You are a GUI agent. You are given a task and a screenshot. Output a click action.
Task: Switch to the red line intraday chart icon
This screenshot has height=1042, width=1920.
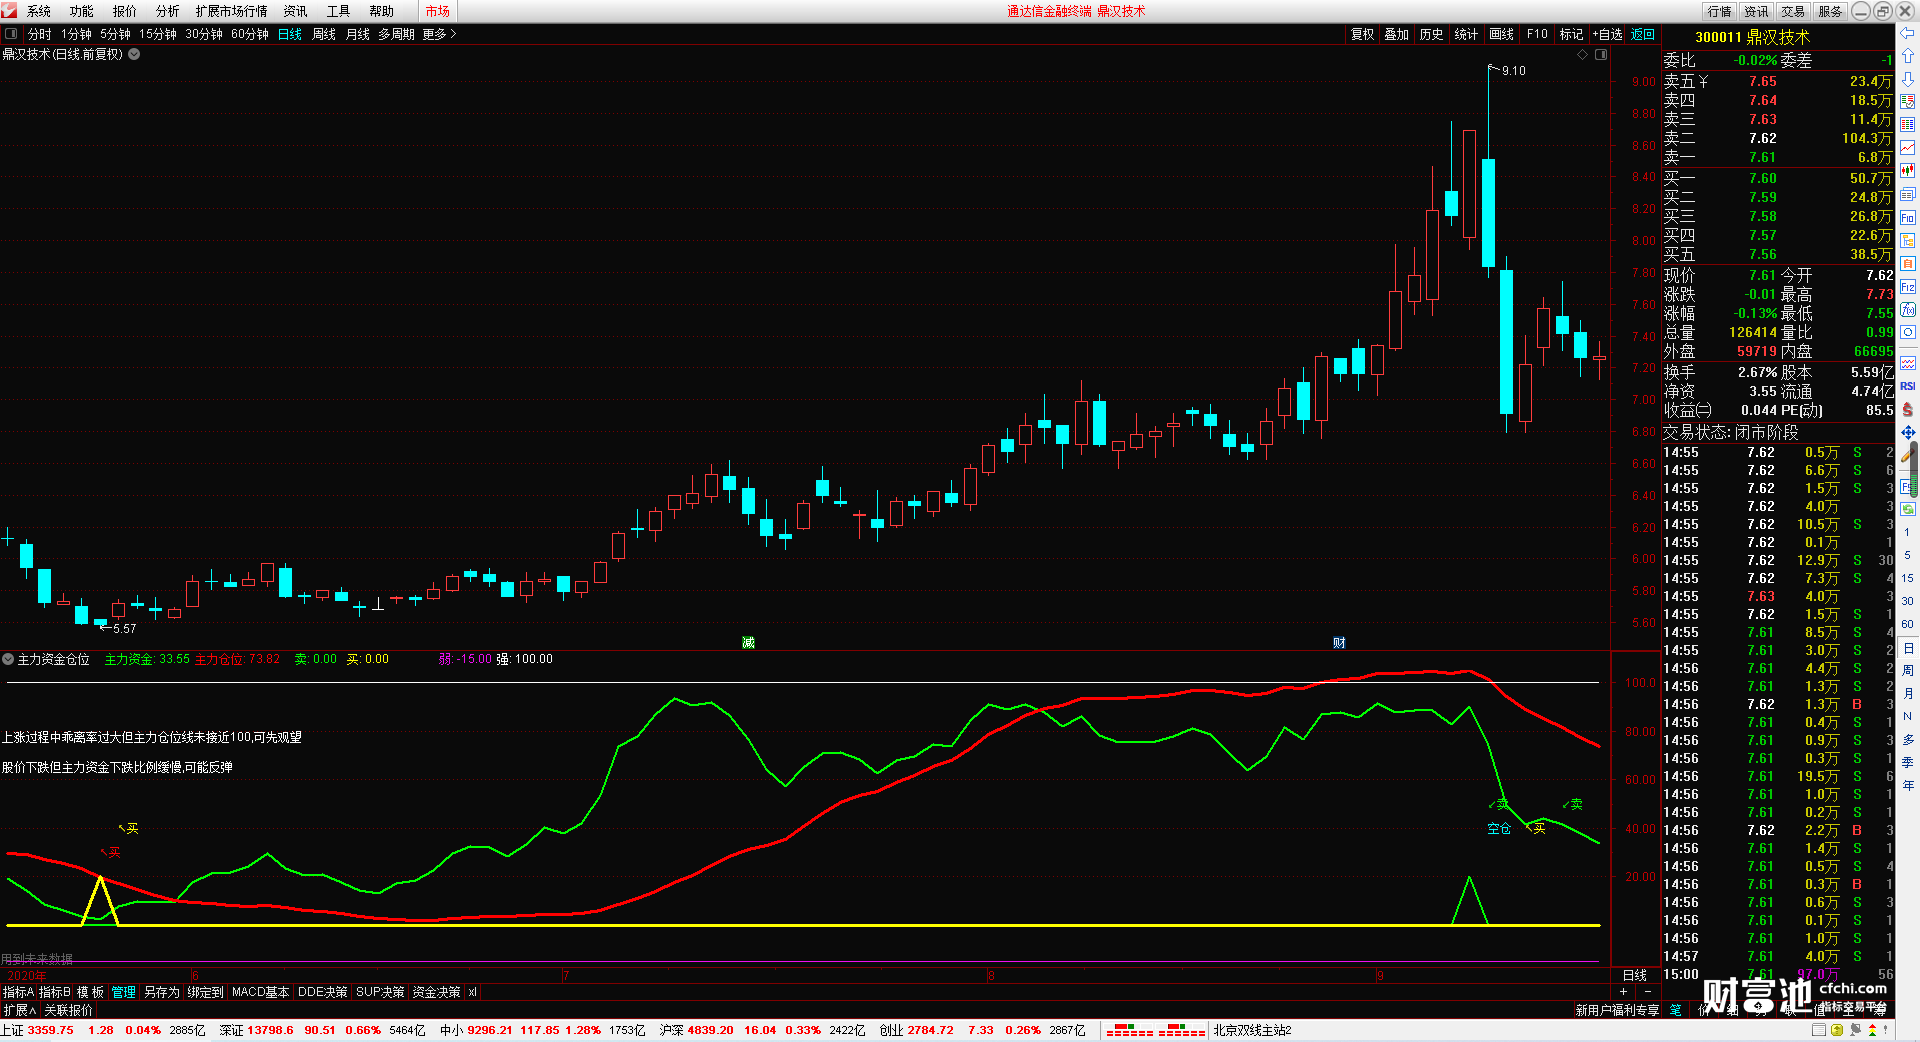click(1908, 148)
